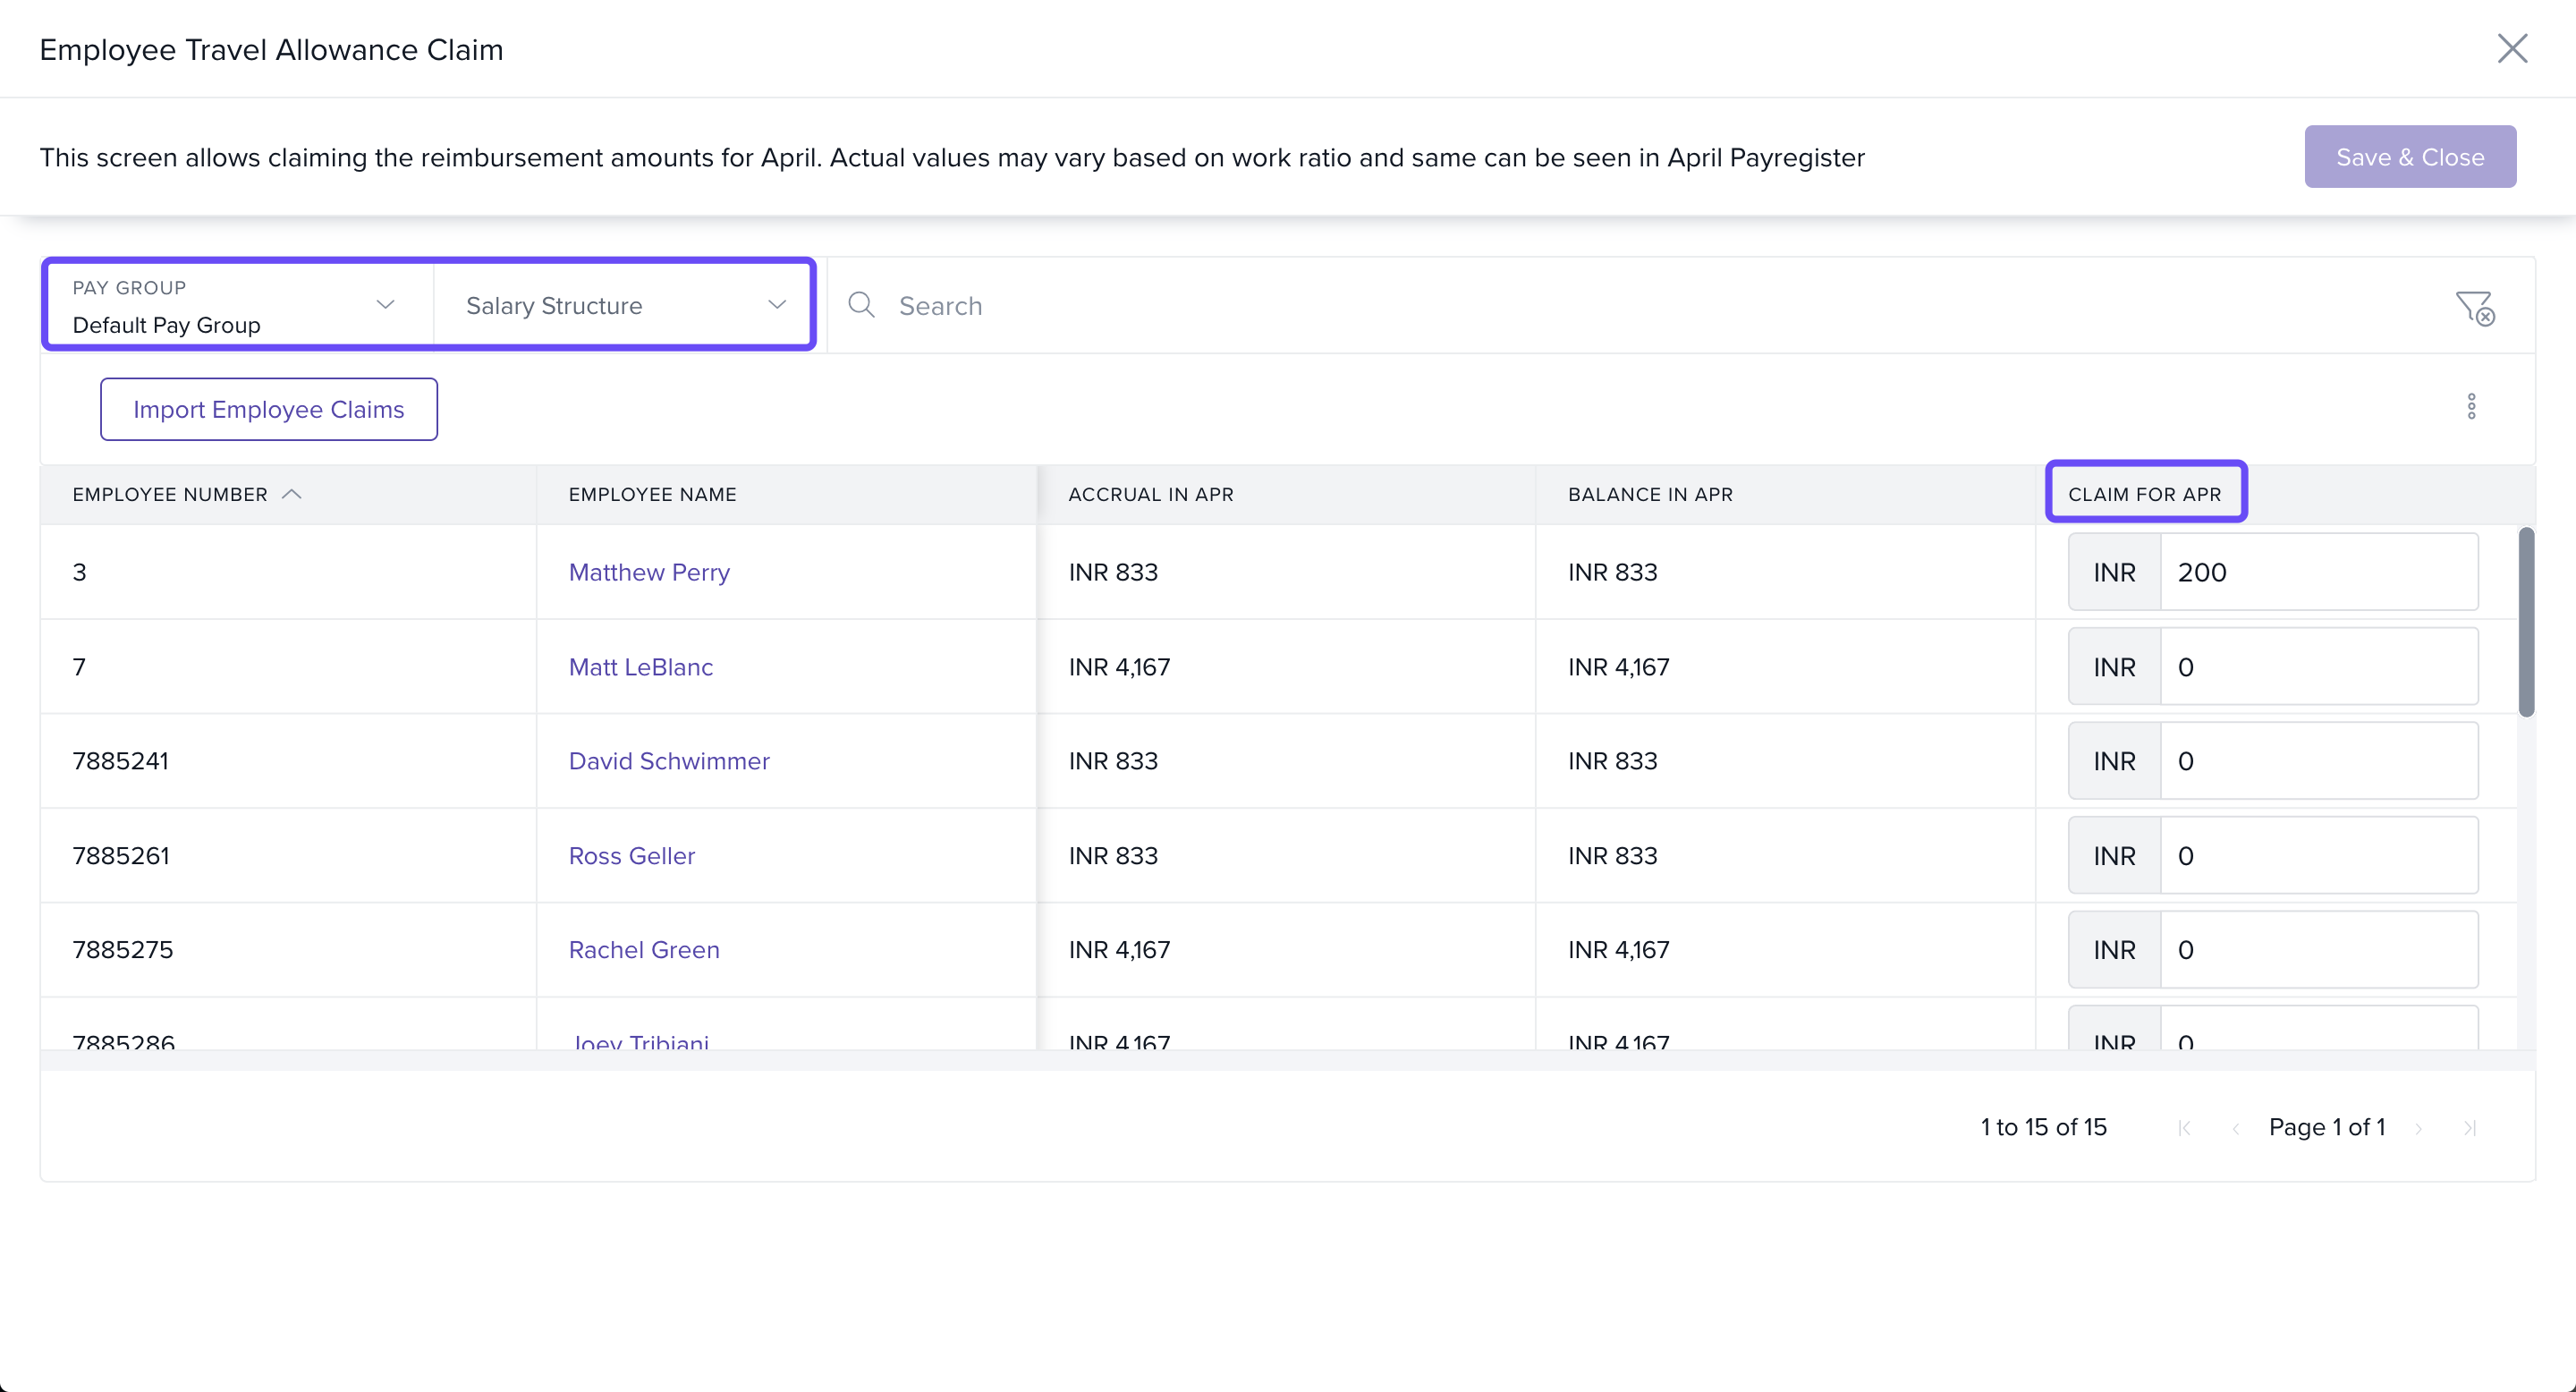Viewport: 2576px width, 1392px height.
Task: Open Matthew Perry employee link
Action: pyautogui.click(x=649, y=572)
